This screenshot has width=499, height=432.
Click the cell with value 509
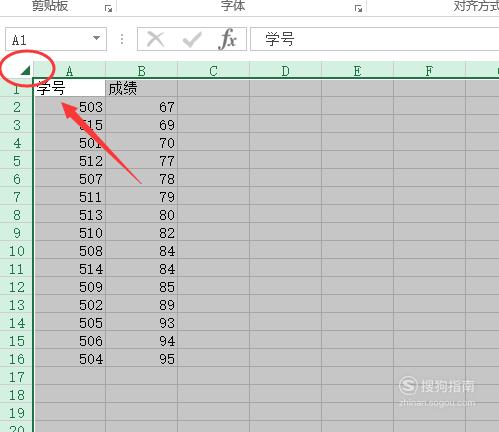pyautogui.click(x=69, y=287)
